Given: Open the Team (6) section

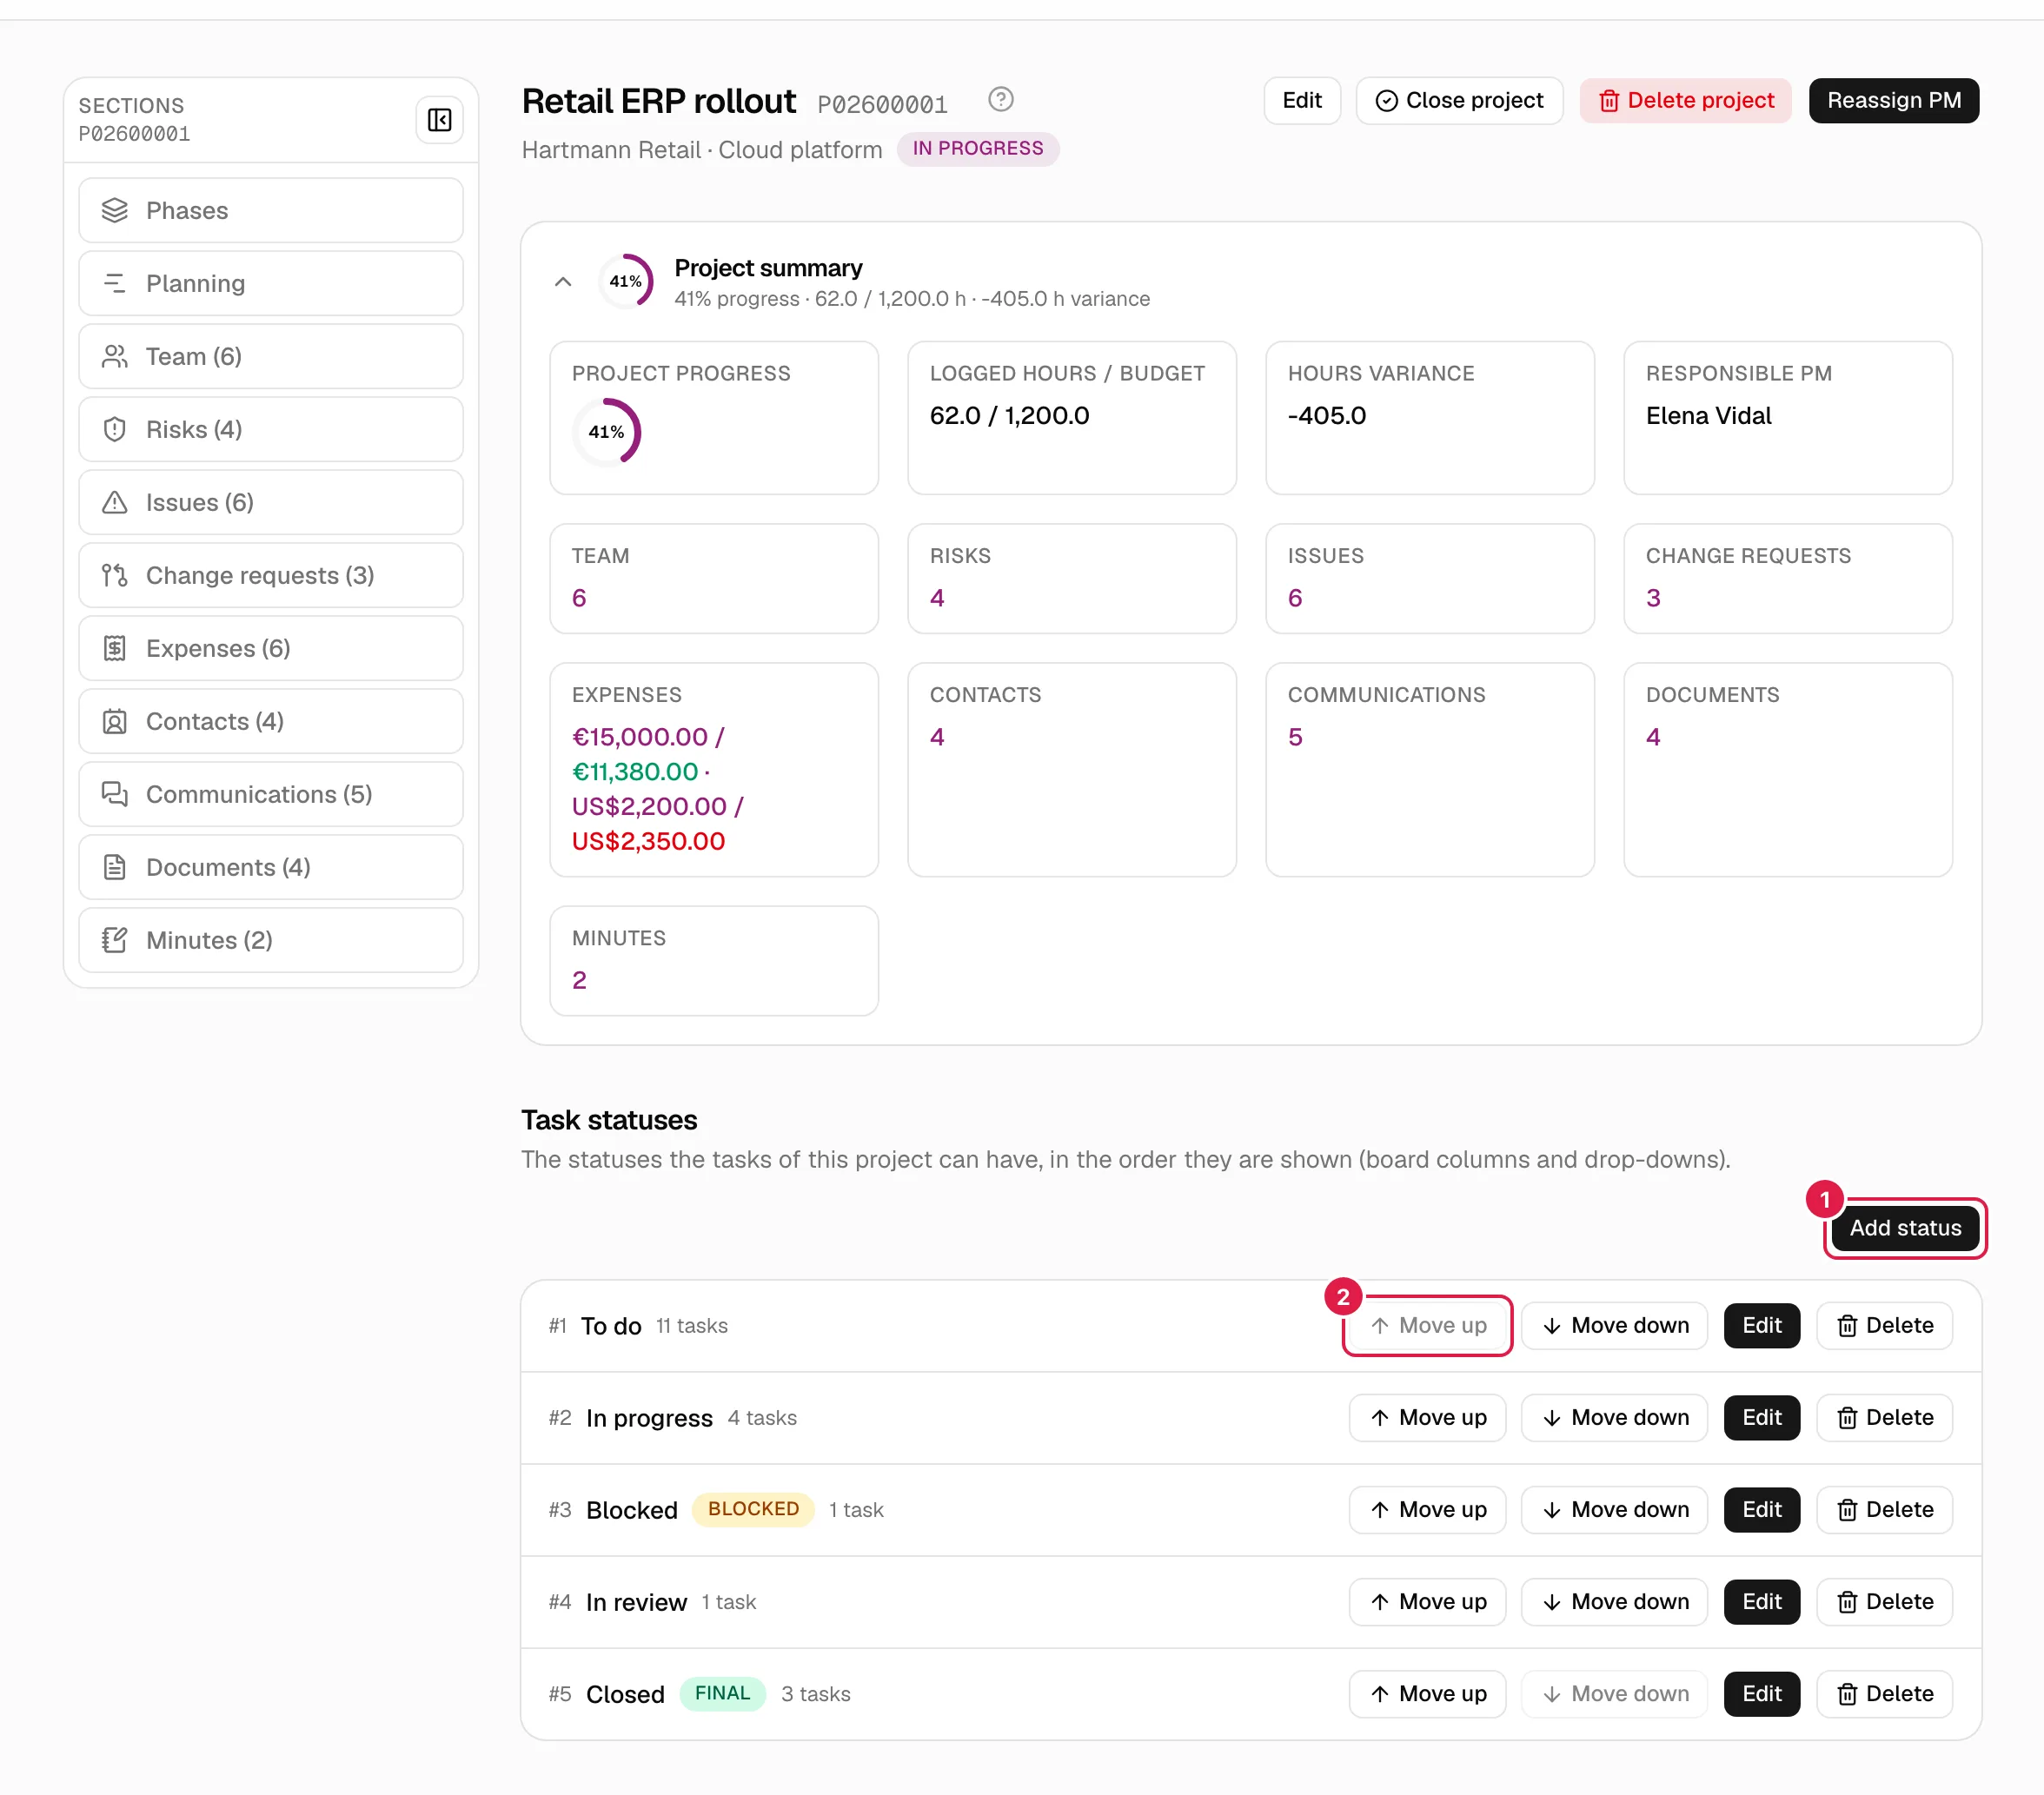Looking at the screenshot, I should pos(271,356).
